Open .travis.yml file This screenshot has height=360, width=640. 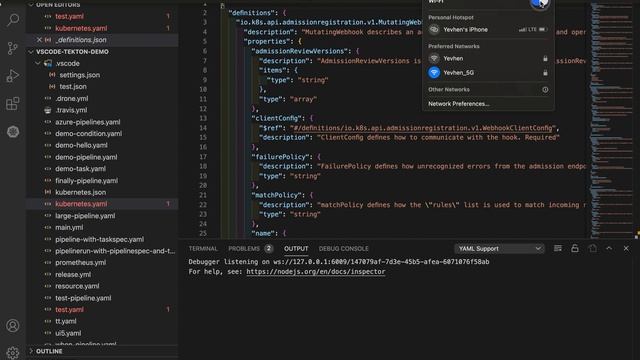pyautogui.click(x=102, y=110)
